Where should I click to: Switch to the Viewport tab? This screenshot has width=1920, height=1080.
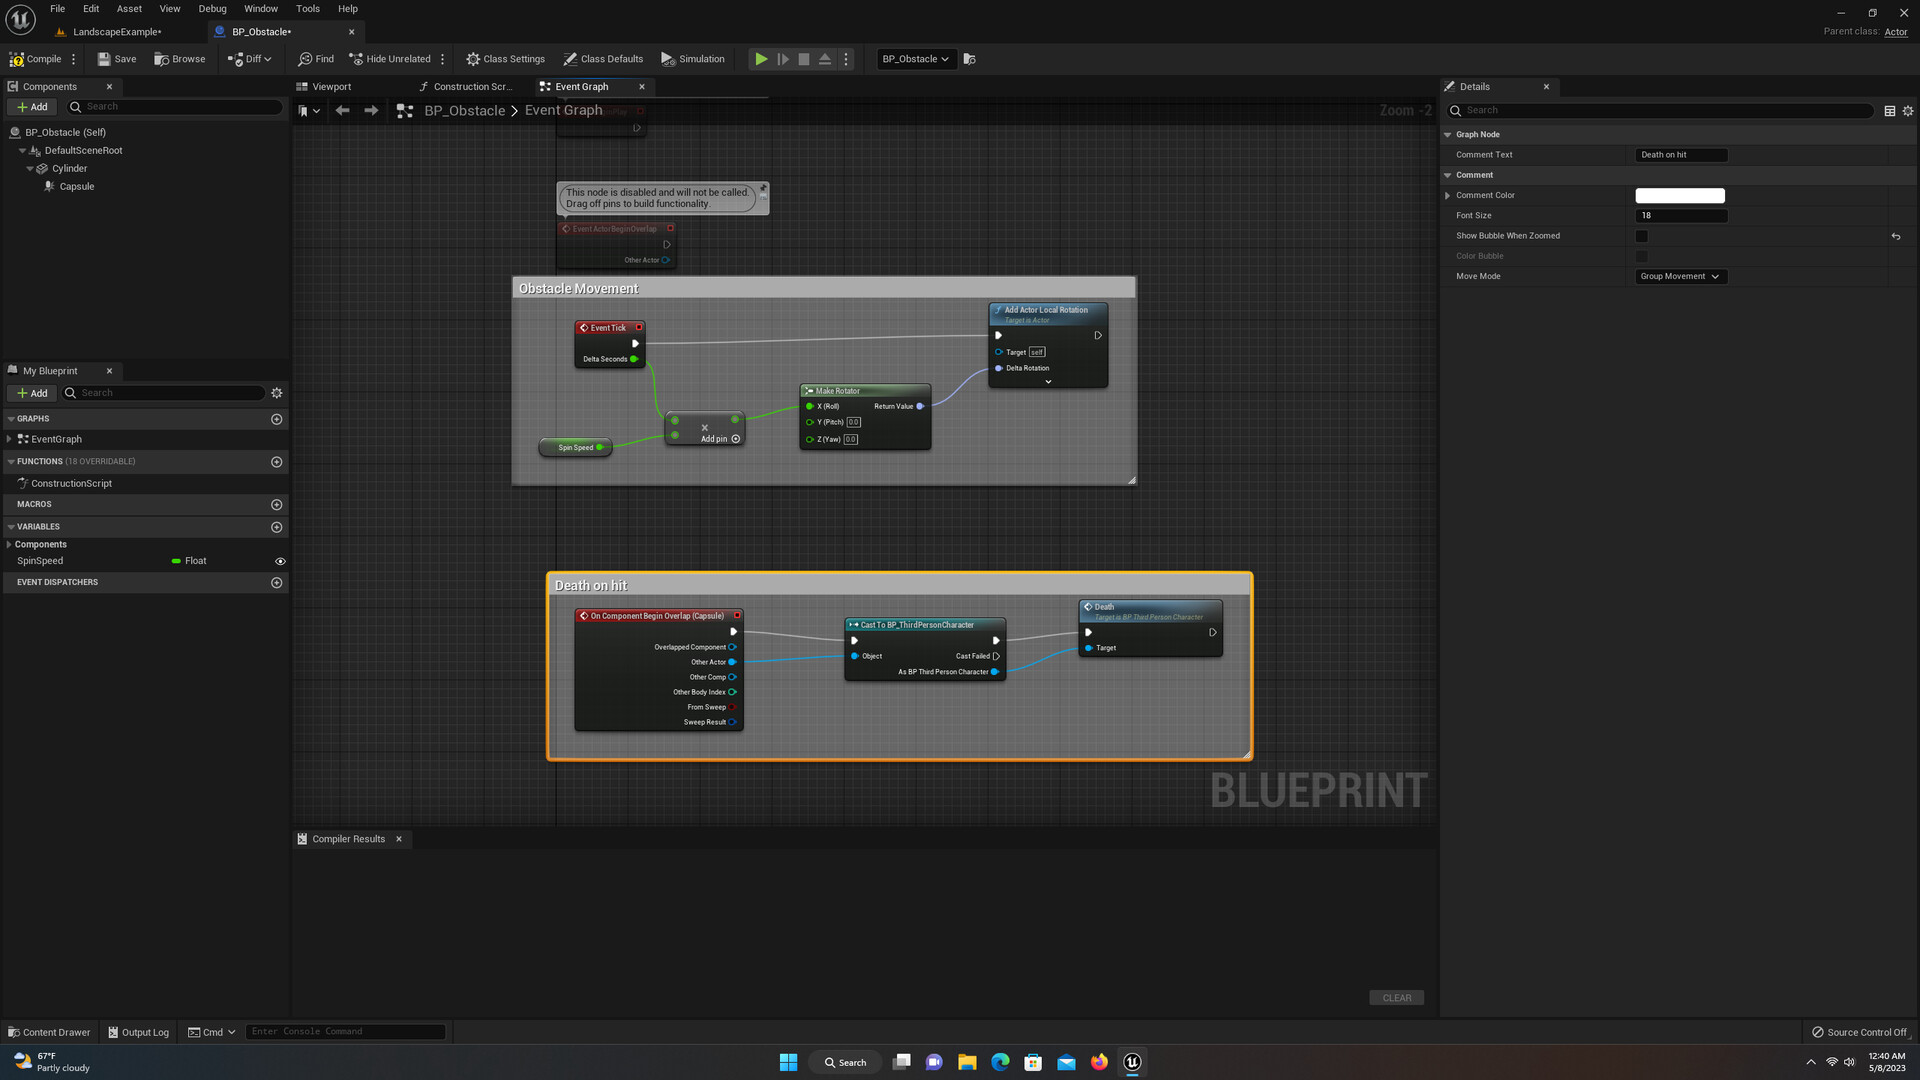click(x=330, y=86)
